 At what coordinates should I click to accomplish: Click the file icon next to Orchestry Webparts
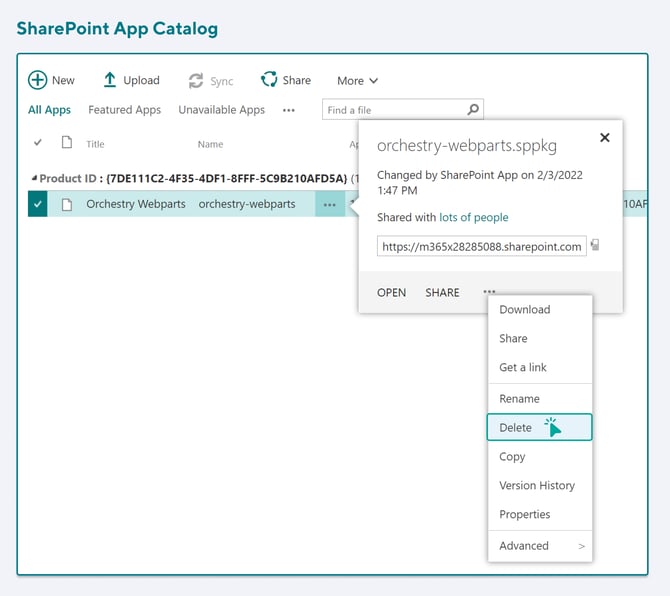point(67,204)
